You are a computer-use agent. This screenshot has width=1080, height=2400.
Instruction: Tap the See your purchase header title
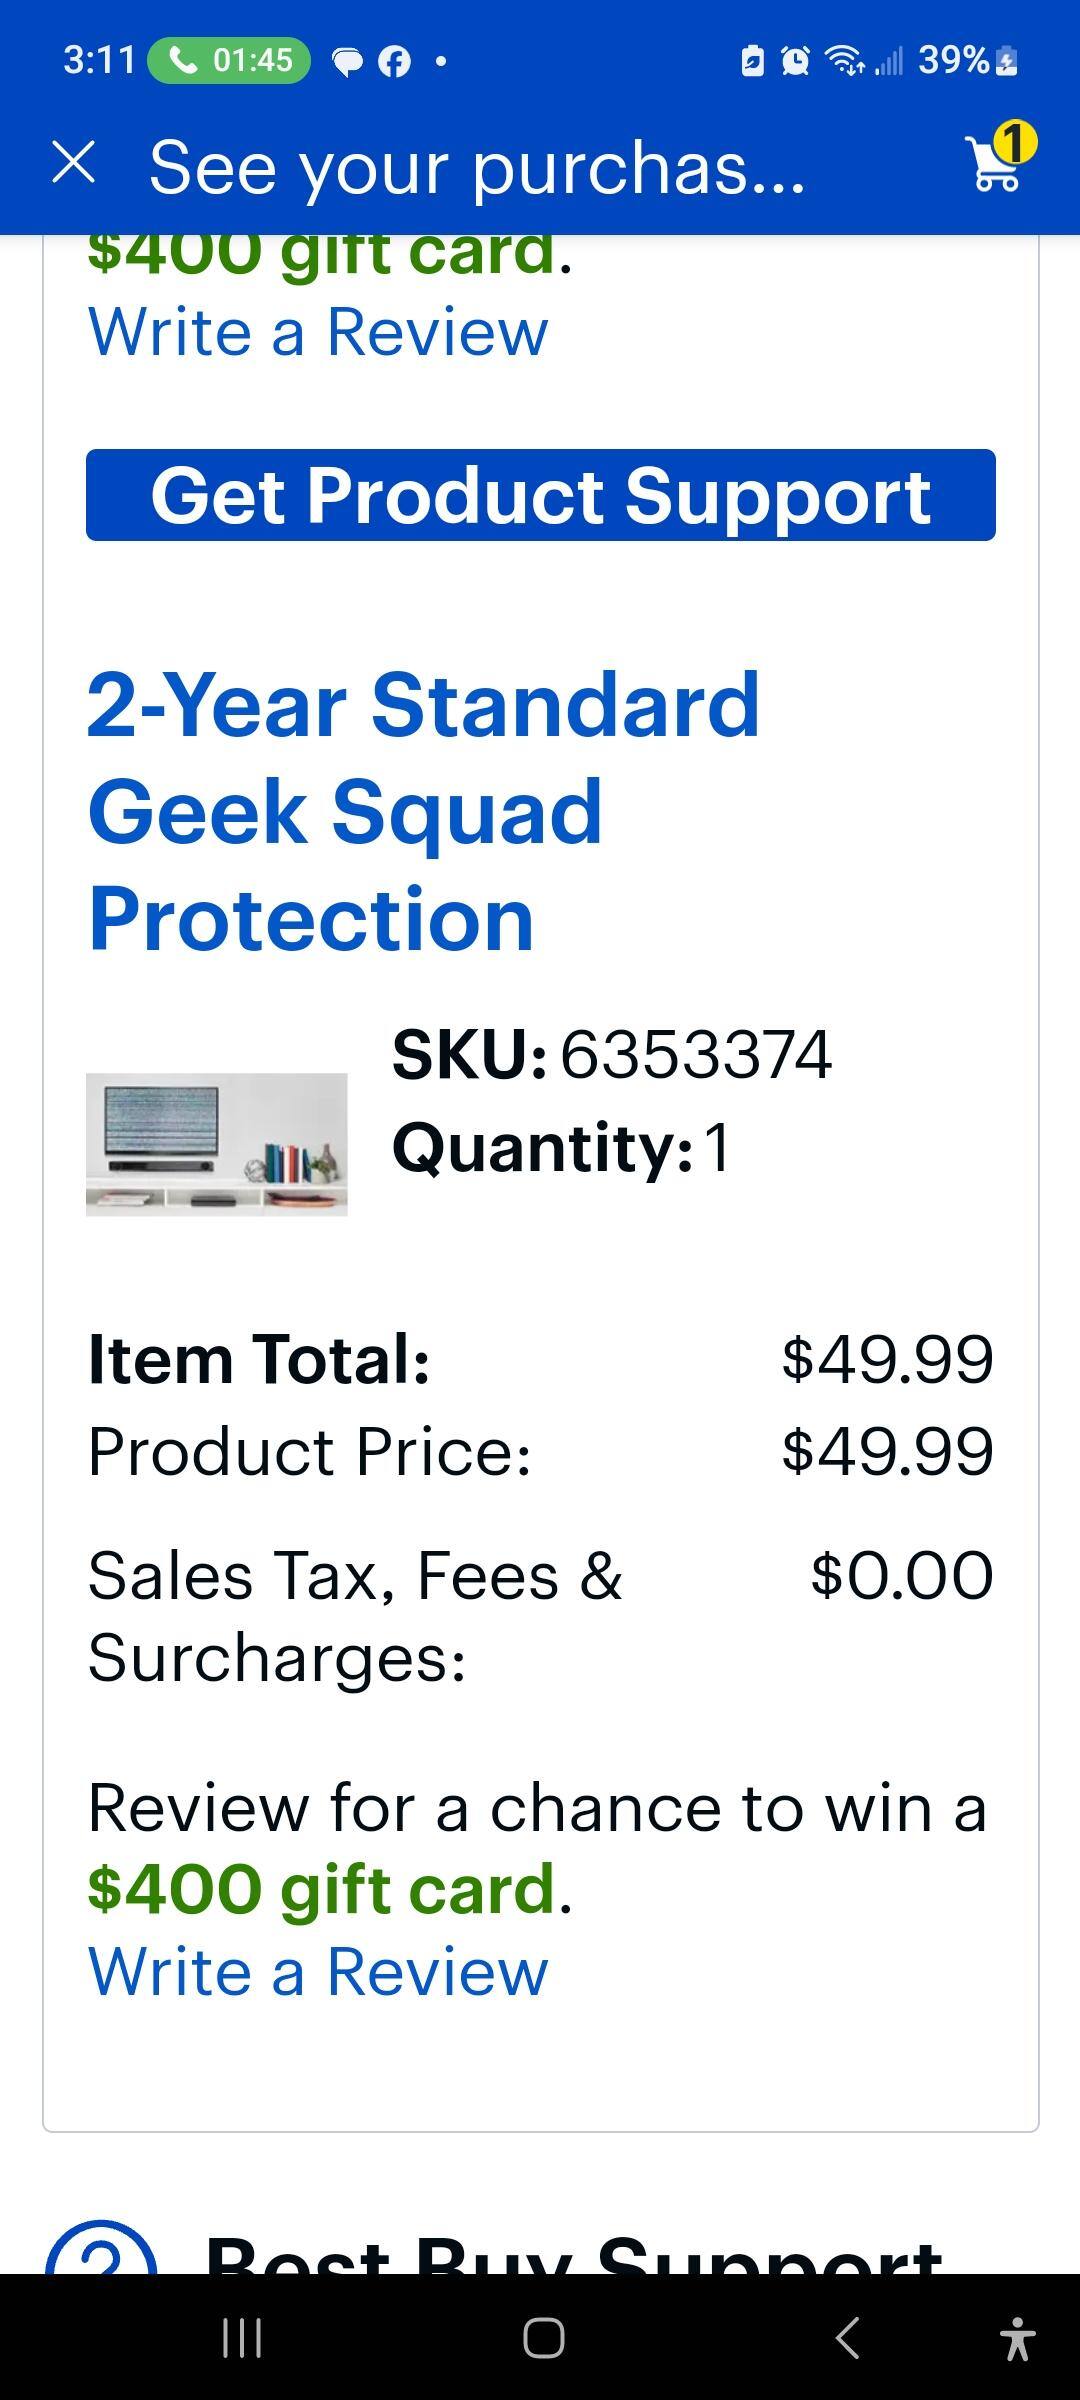476,167
